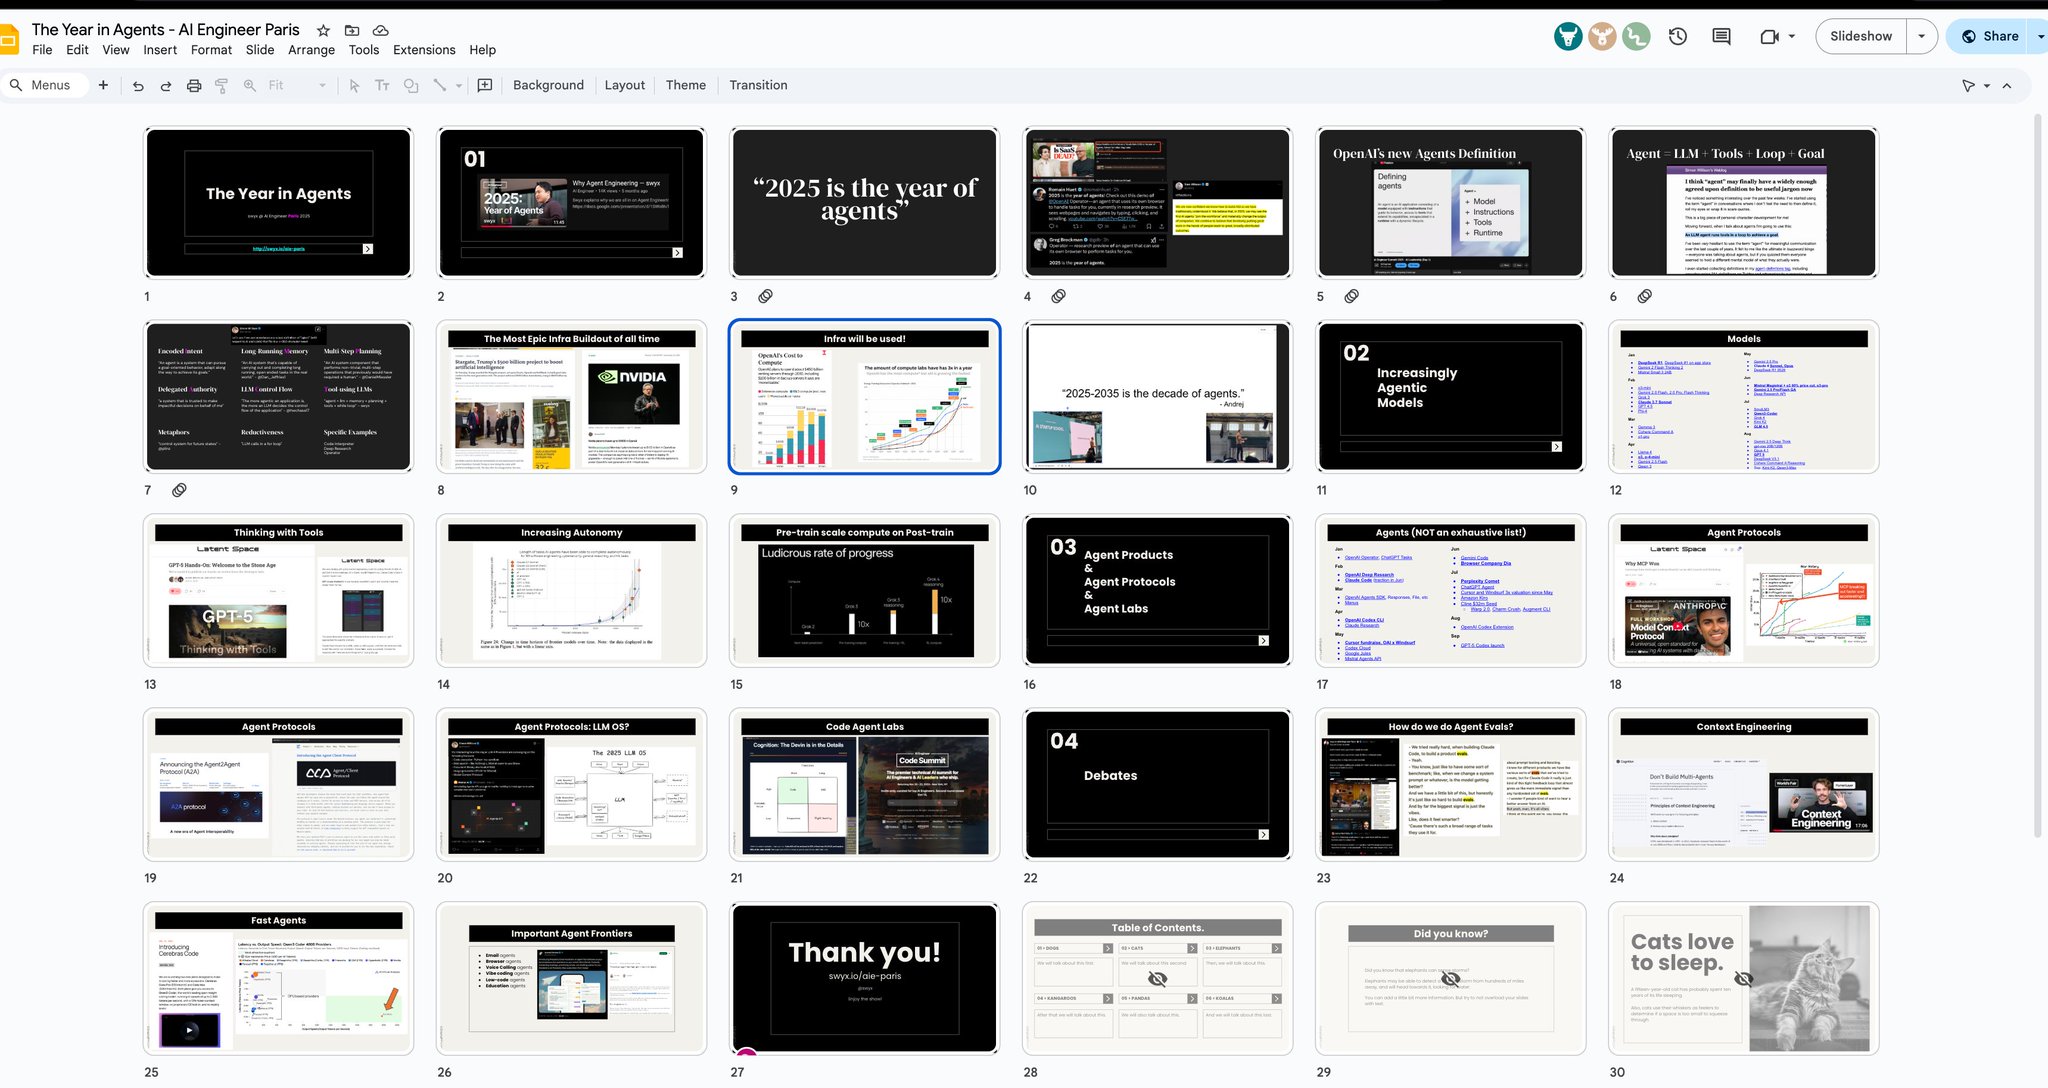The height and width of the screenshot is (1088, 2048).
Task: Click the presentation title text
Action: [166, 30]
